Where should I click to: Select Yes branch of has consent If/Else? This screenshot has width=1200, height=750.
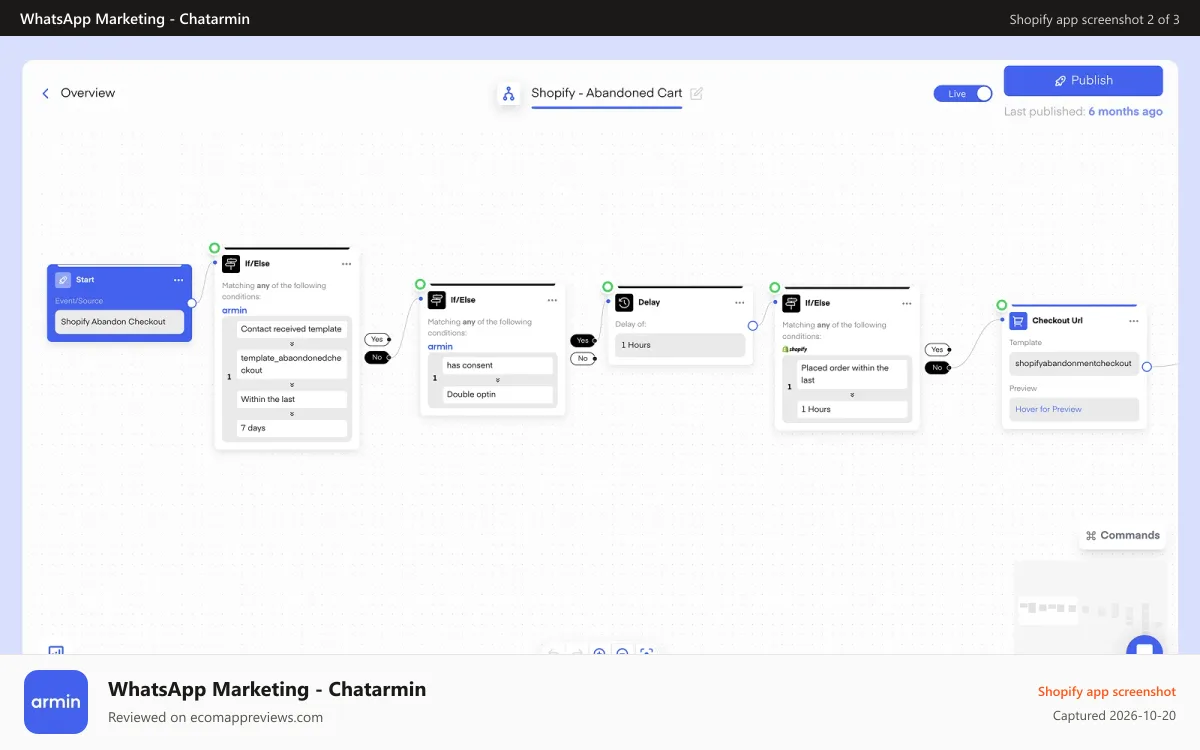[x=583, y=340]
